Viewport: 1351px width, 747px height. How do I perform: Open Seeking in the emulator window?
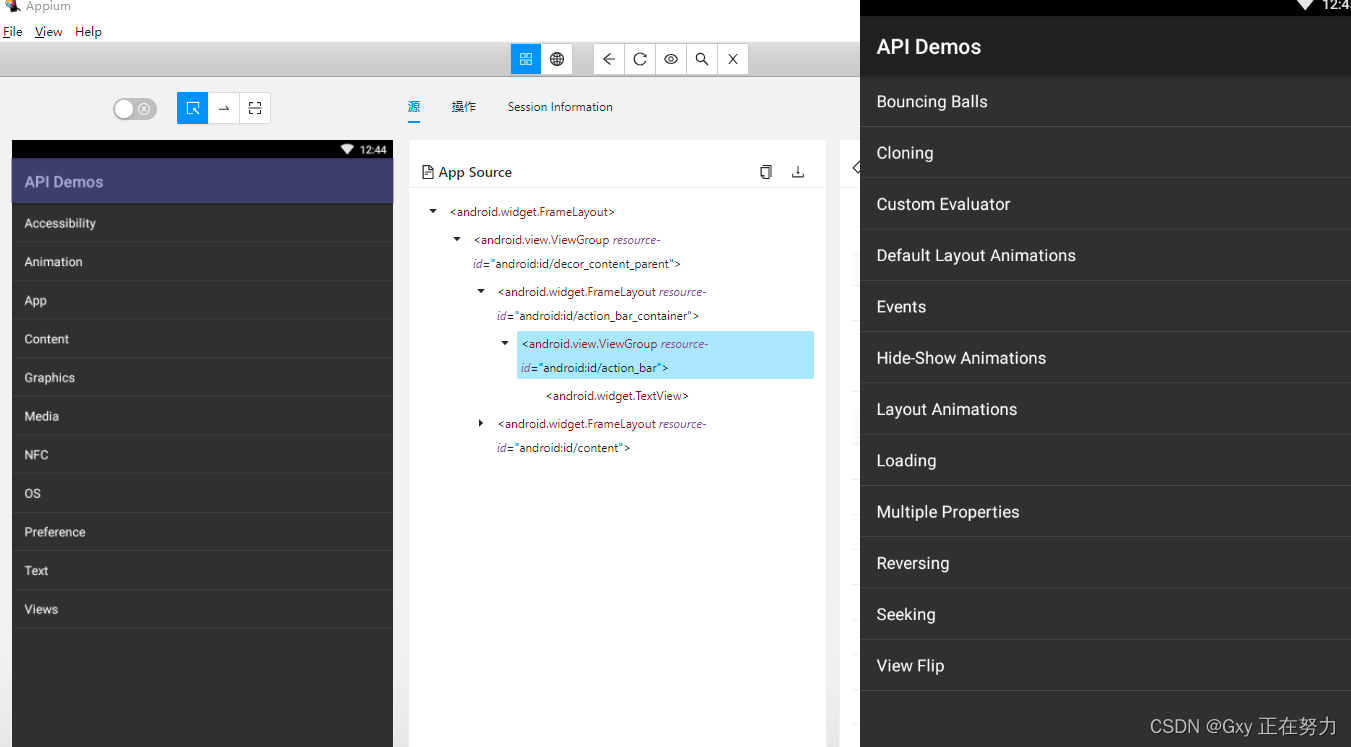point(1105,615)
